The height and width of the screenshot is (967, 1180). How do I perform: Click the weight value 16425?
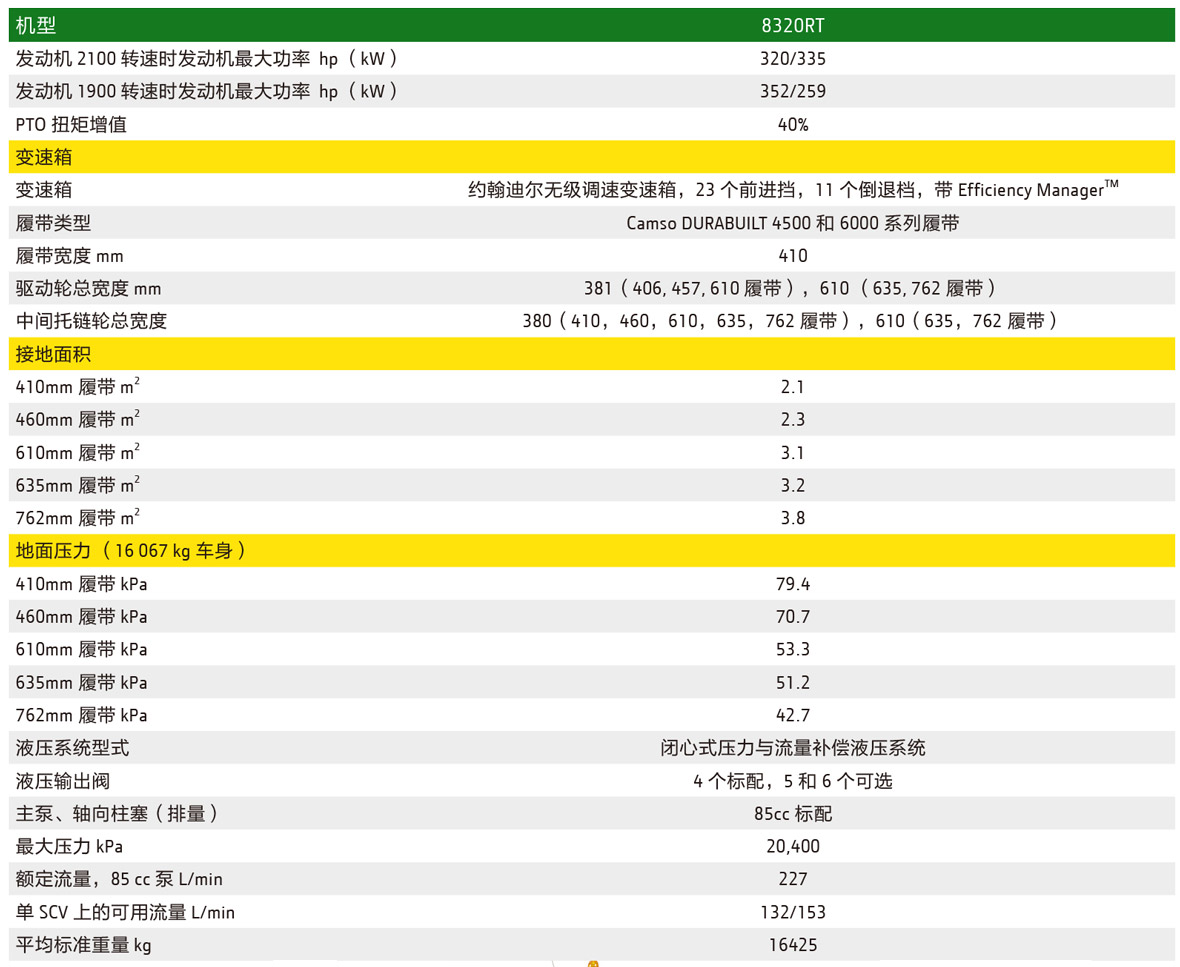click(792, 944)
